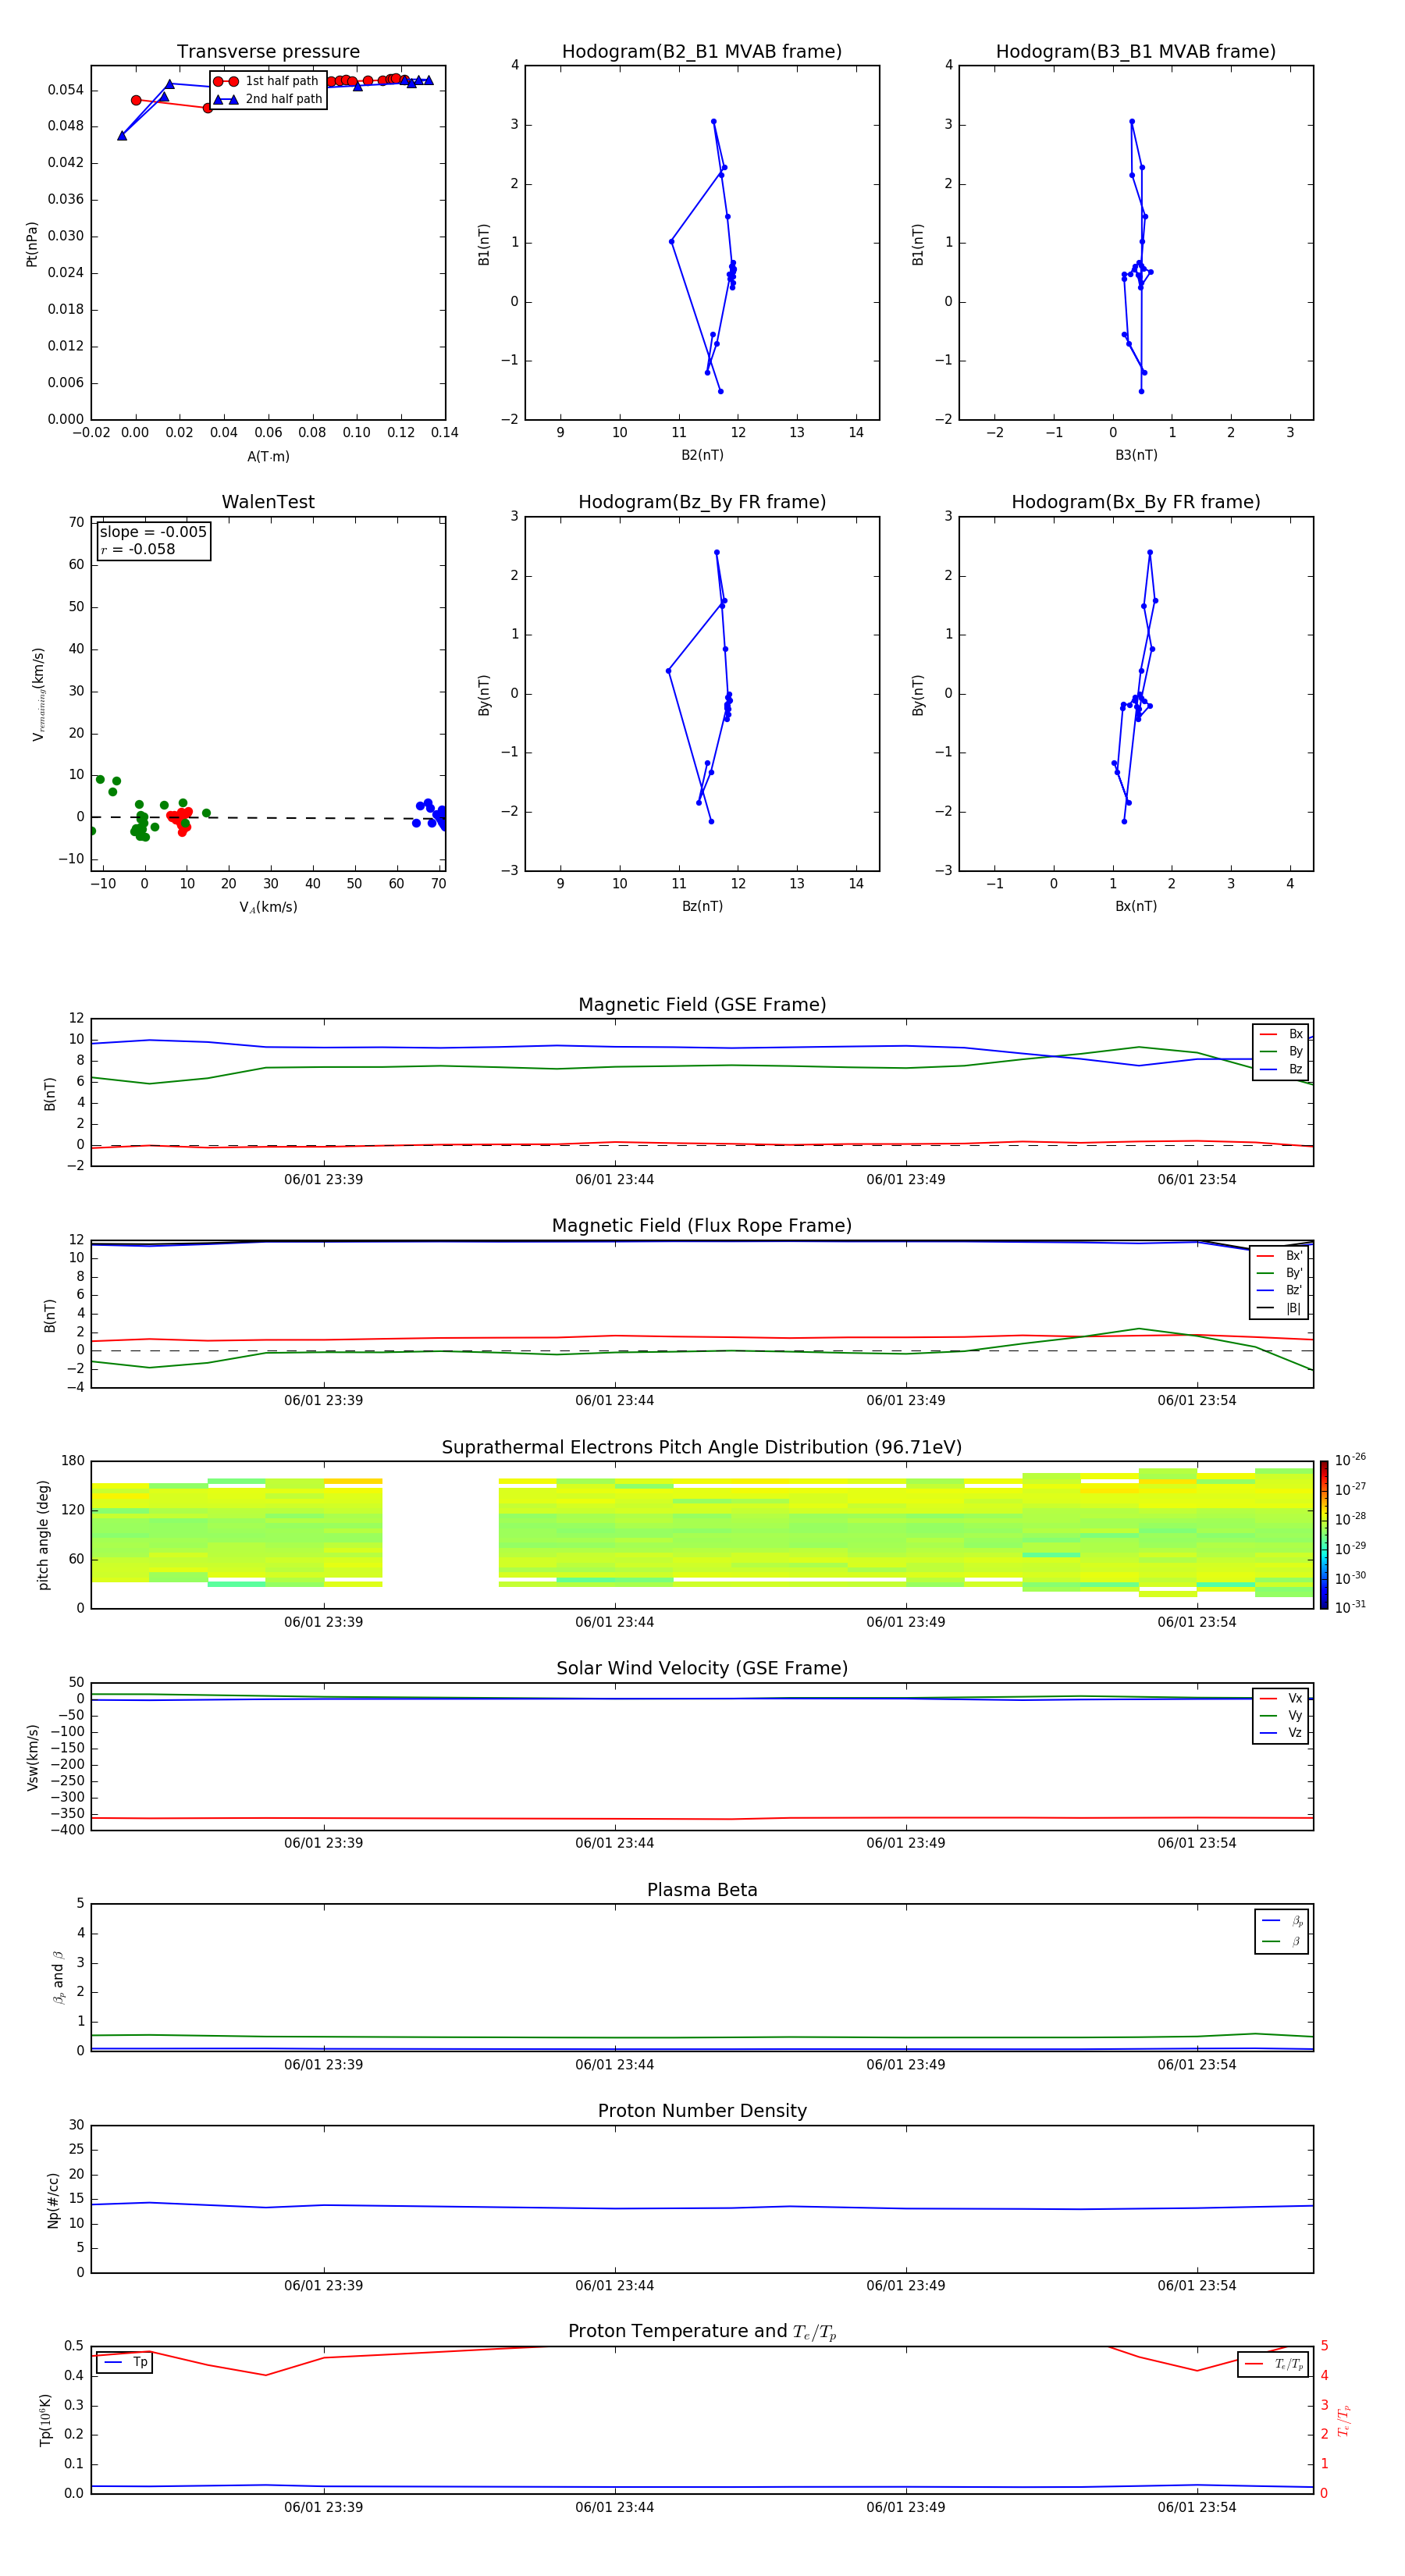The height and width of the screenshot is (2576, 1405).
Task: Click the 'Magnetic Field (Flux Rope Frame)' title
Action: [x=702, y=1226]
